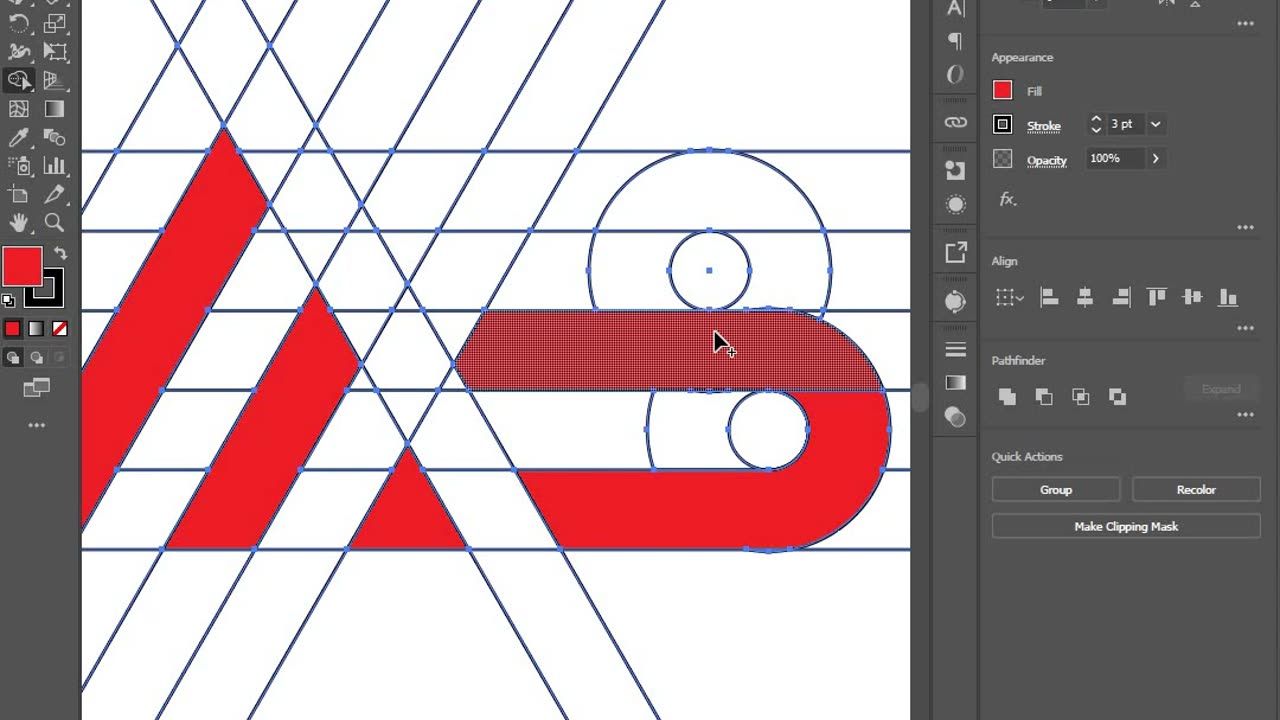The width and height of the screenshot is (1280, 720).
Task: Select the Blend tool
Action: (54, 138)
